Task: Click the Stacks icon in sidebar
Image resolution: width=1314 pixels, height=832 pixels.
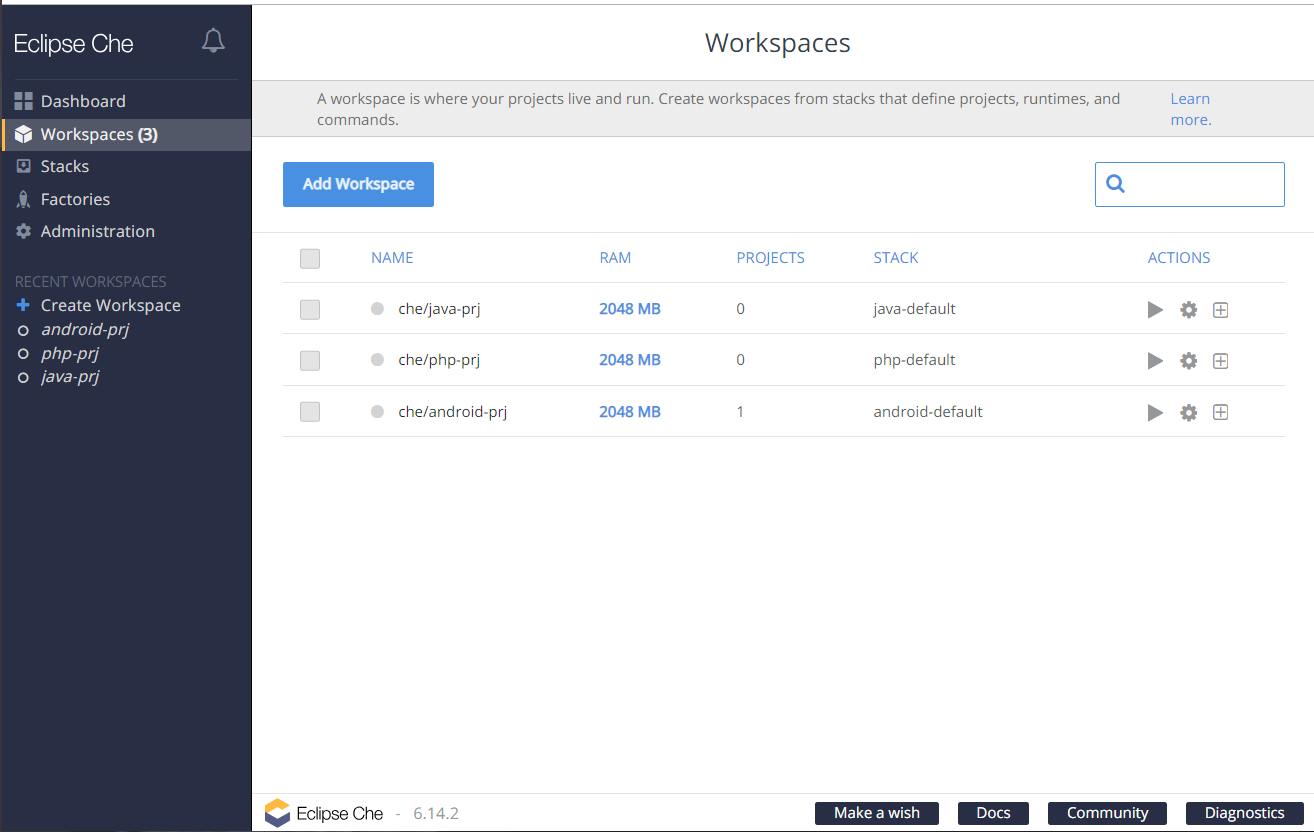Action: click(24, 166)
